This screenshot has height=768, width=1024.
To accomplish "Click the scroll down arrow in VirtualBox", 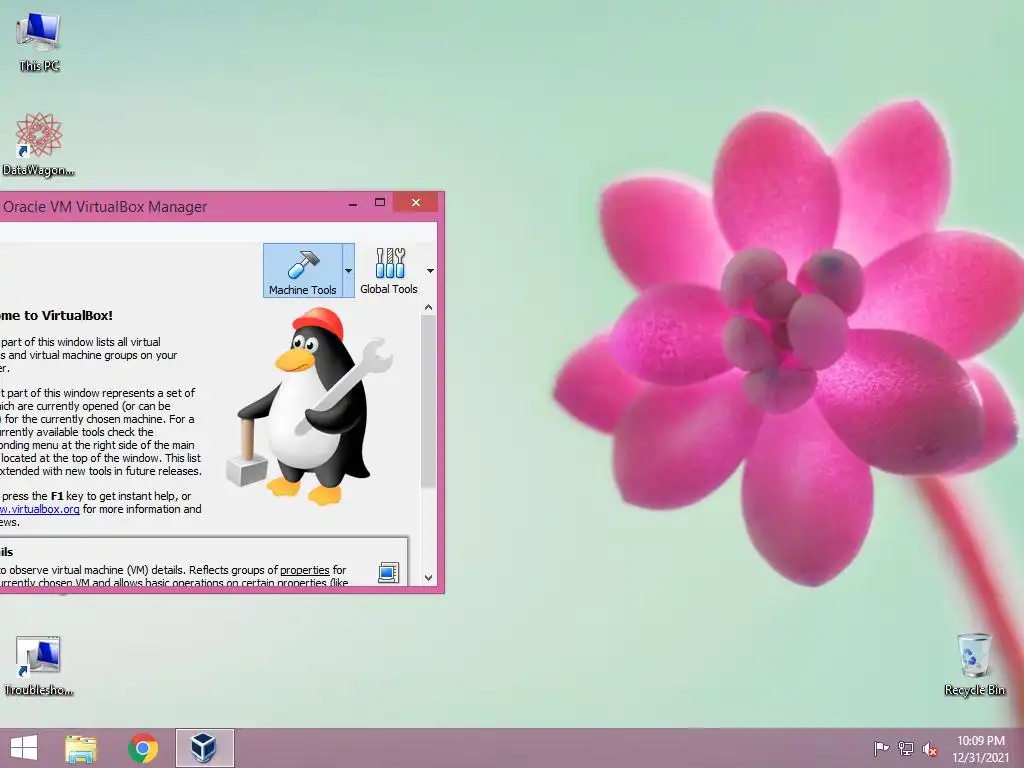I will pyautogui.click(x=428, y=577).
